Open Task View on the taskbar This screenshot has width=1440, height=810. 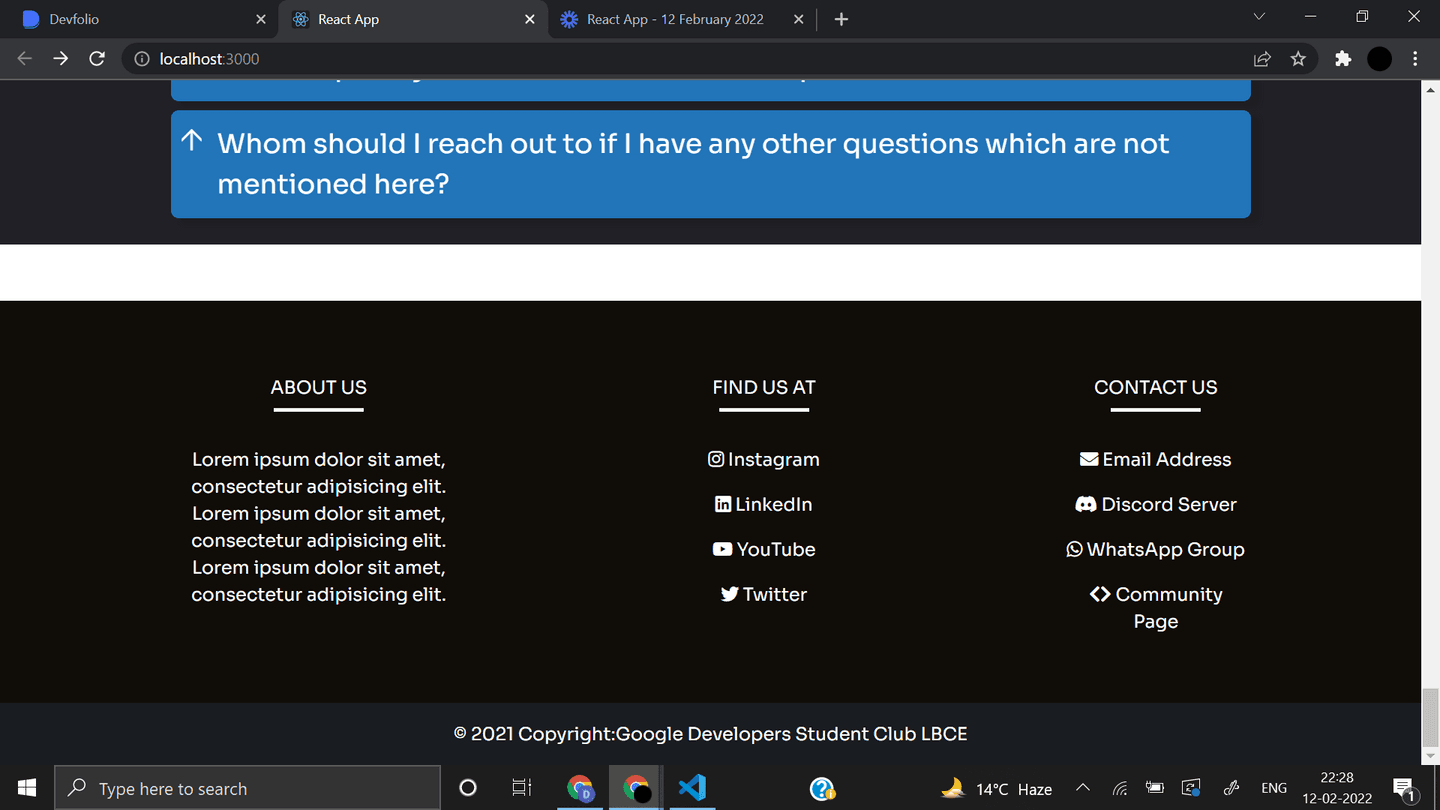[522, 788]
